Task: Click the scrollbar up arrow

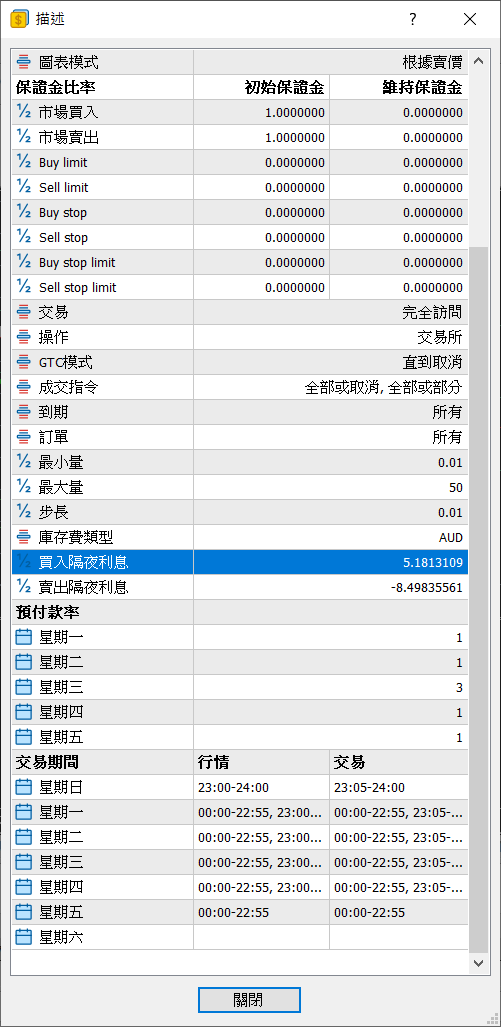Action: 478,62
